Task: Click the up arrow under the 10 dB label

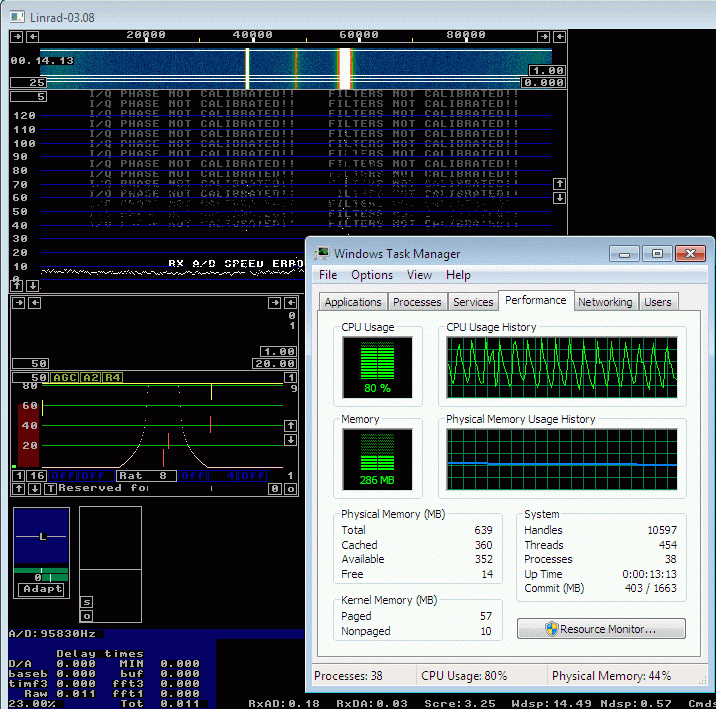Action: point(16,286)
